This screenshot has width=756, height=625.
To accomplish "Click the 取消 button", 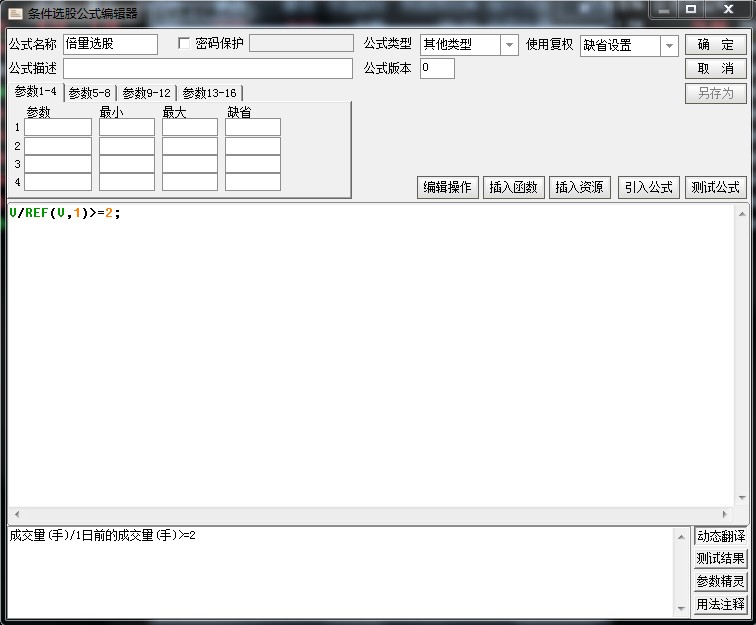I will 716,69.
